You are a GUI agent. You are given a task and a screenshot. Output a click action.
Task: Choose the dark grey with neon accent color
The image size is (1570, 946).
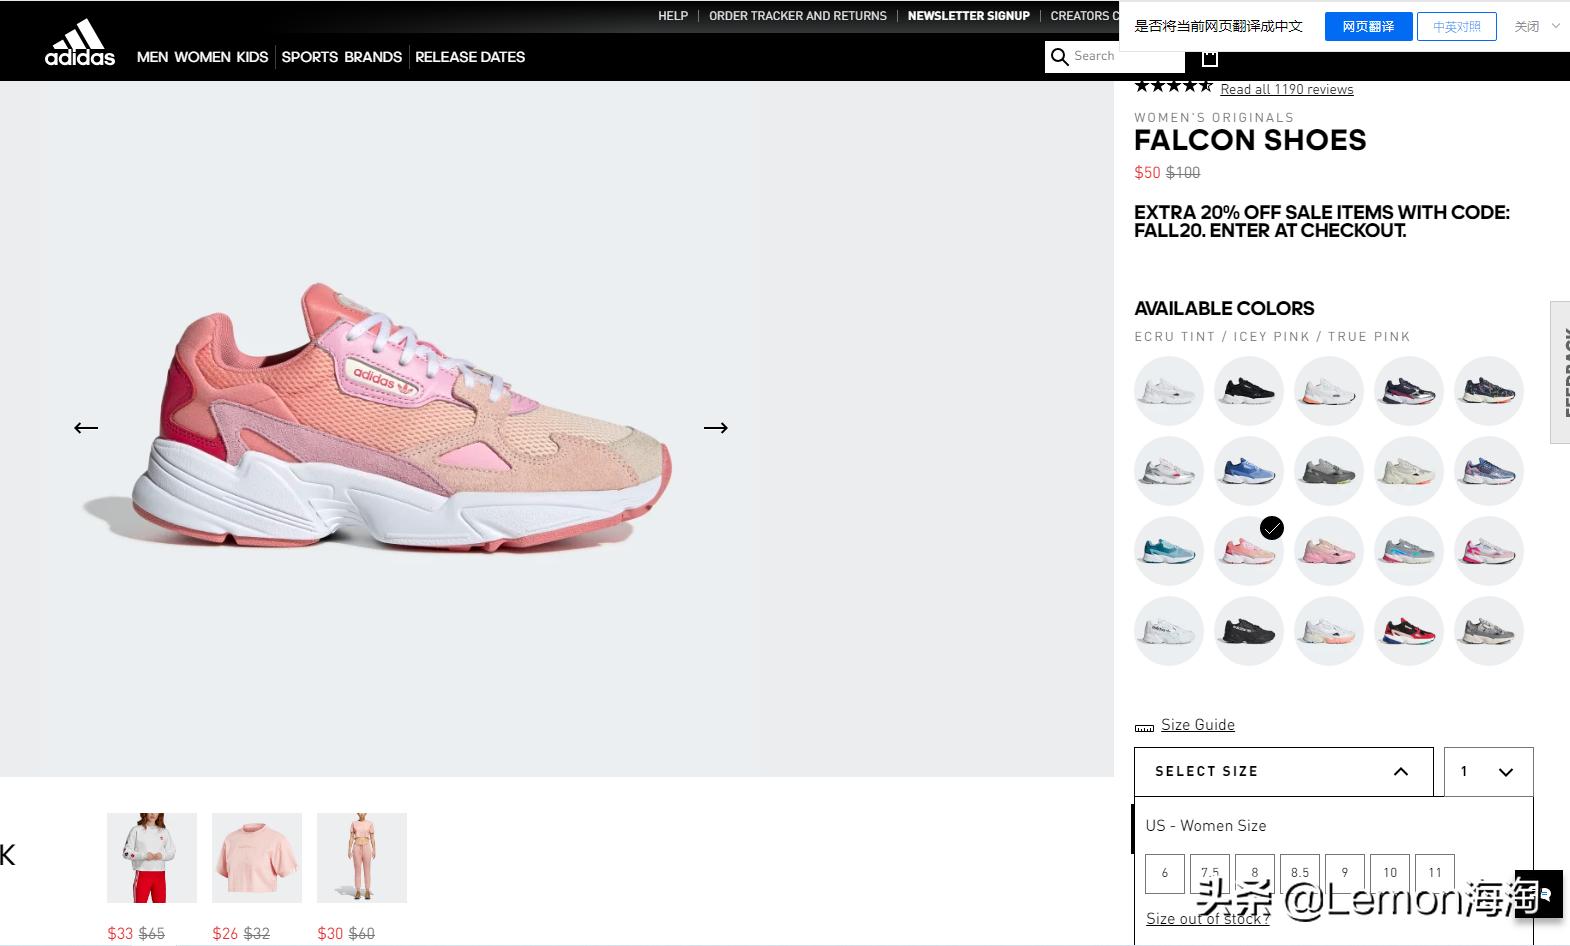[x=1329, y=471]
